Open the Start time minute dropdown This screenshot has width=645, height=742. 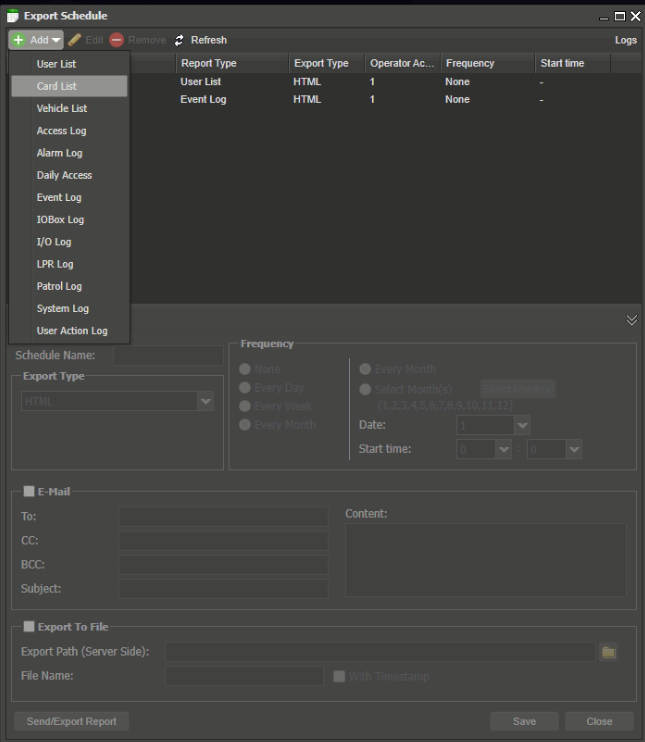pyautogui.click(x=574, y=449)
